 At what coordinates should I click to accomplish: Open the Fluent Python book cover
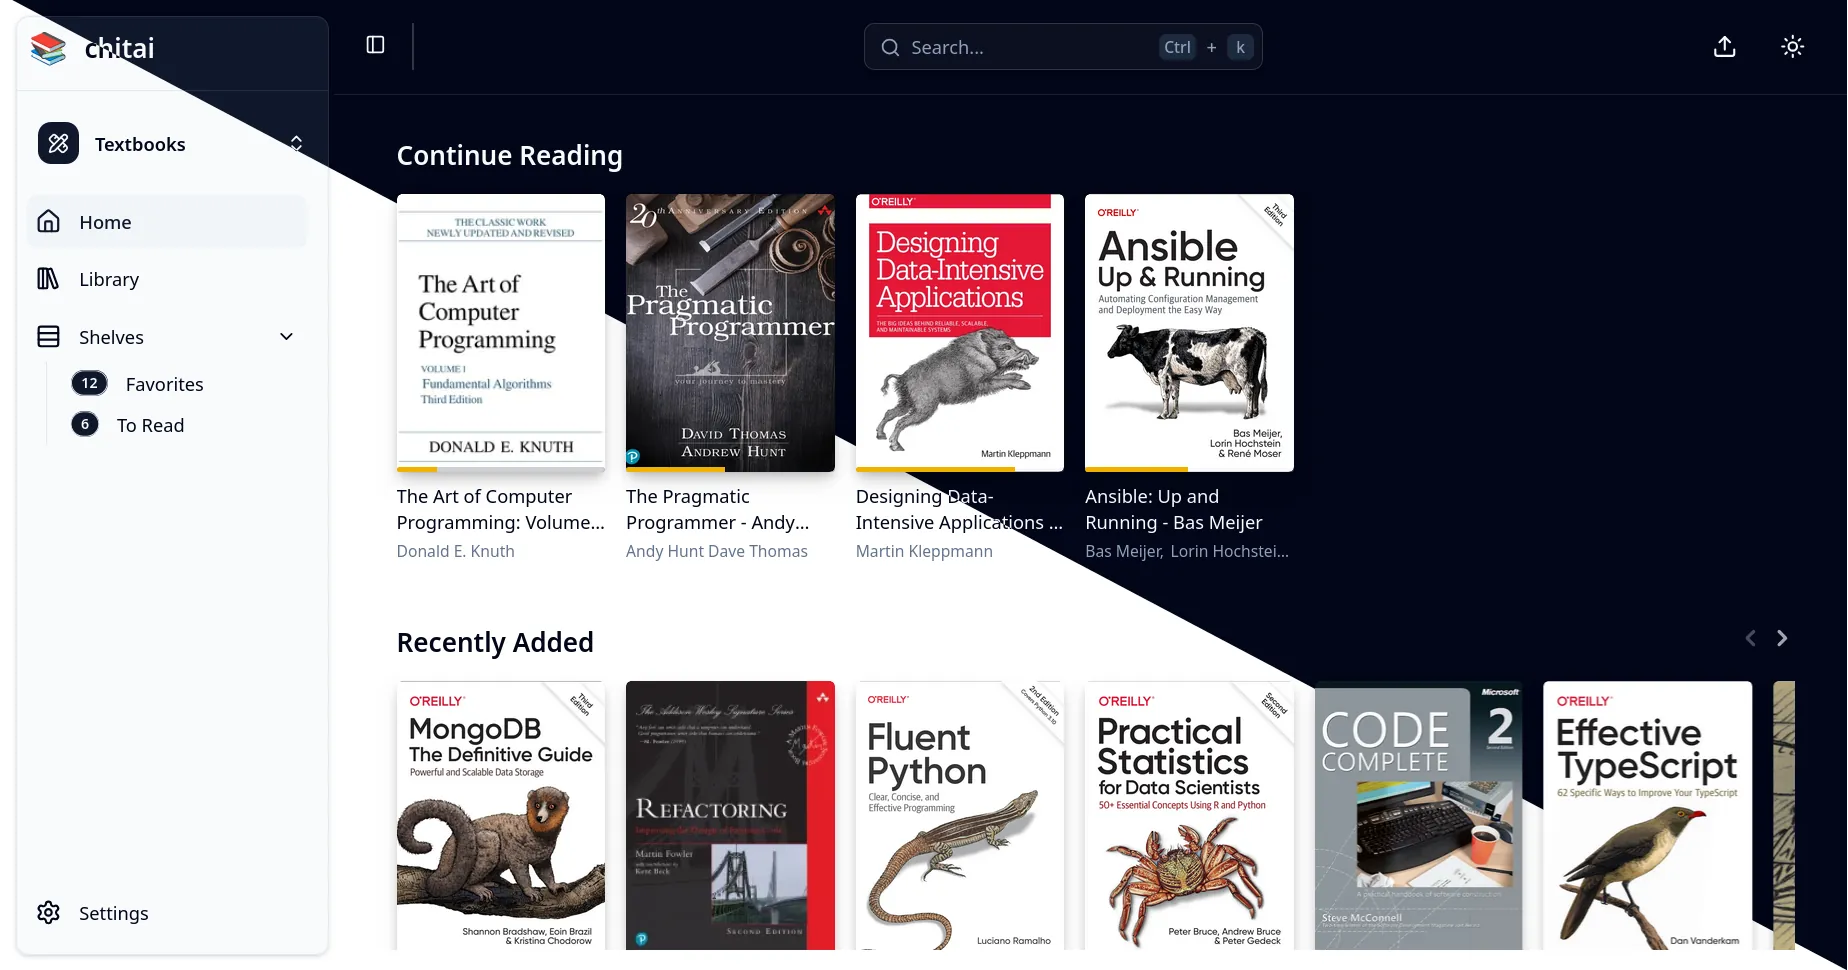[960, 815]
